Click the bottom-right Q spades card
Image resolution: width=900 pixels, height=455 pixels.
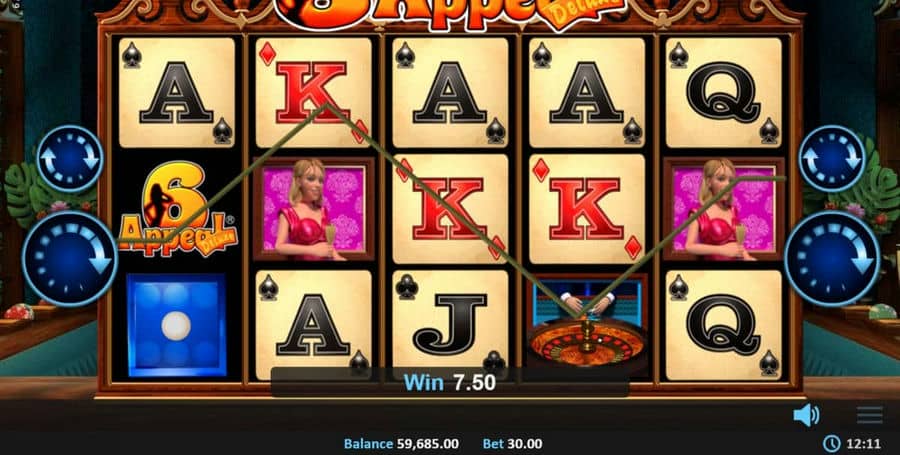point(724,325)
